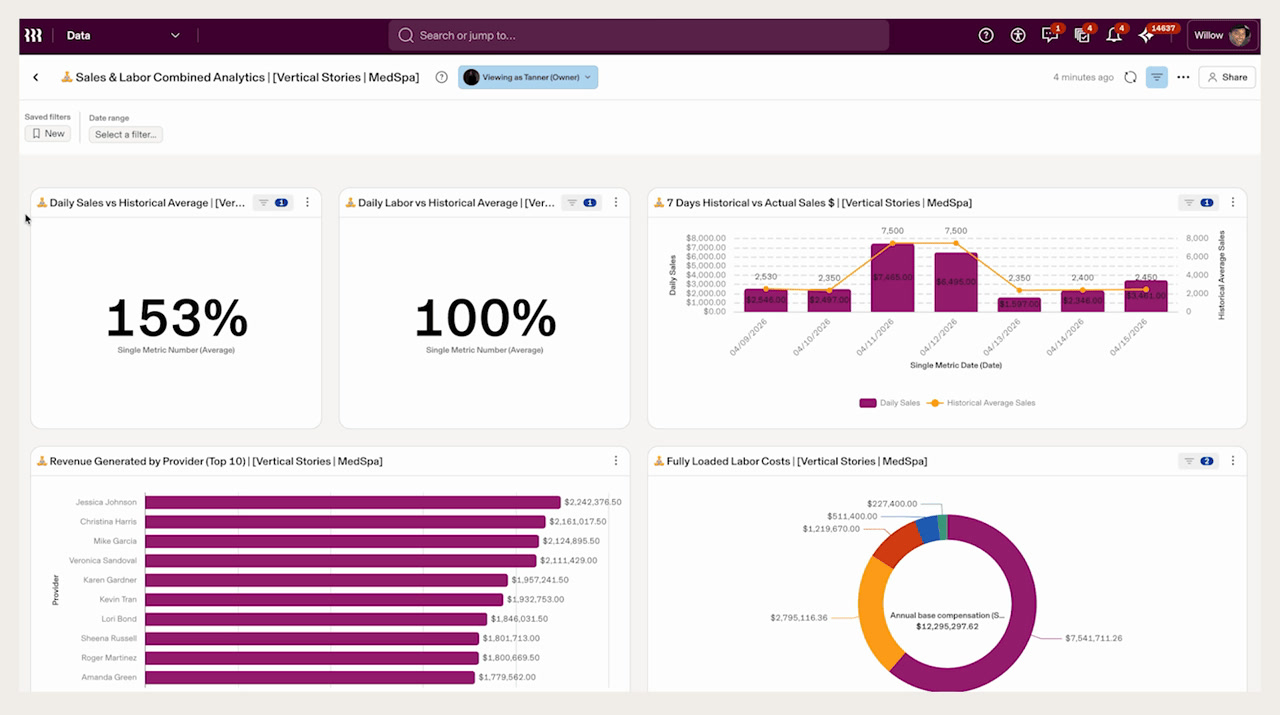Click the $227,400.00 donut label

pos(892,504)
